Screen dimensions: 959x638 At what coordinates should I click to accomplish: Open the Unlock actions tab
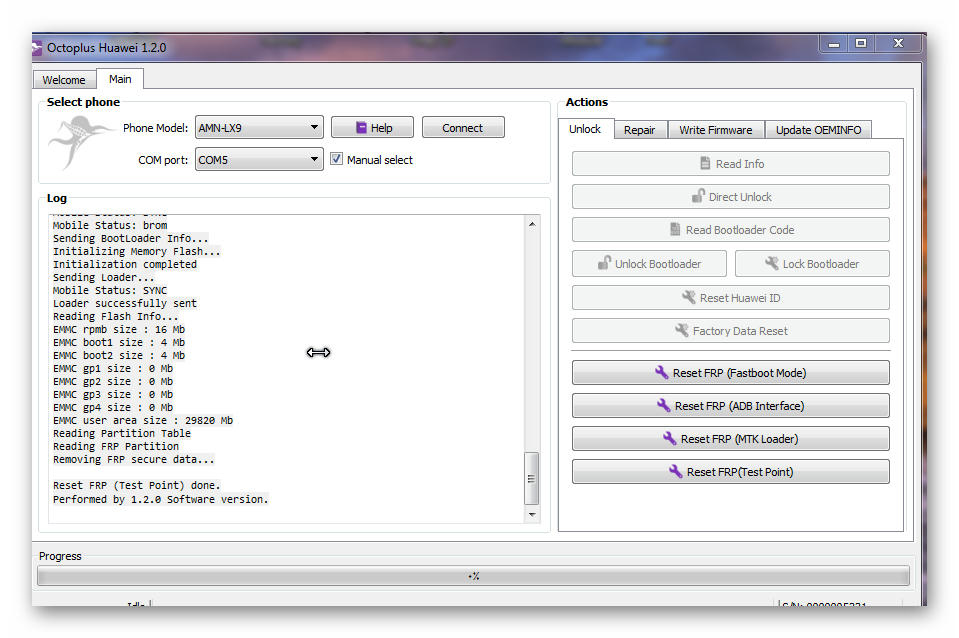[x=585, y=129]
